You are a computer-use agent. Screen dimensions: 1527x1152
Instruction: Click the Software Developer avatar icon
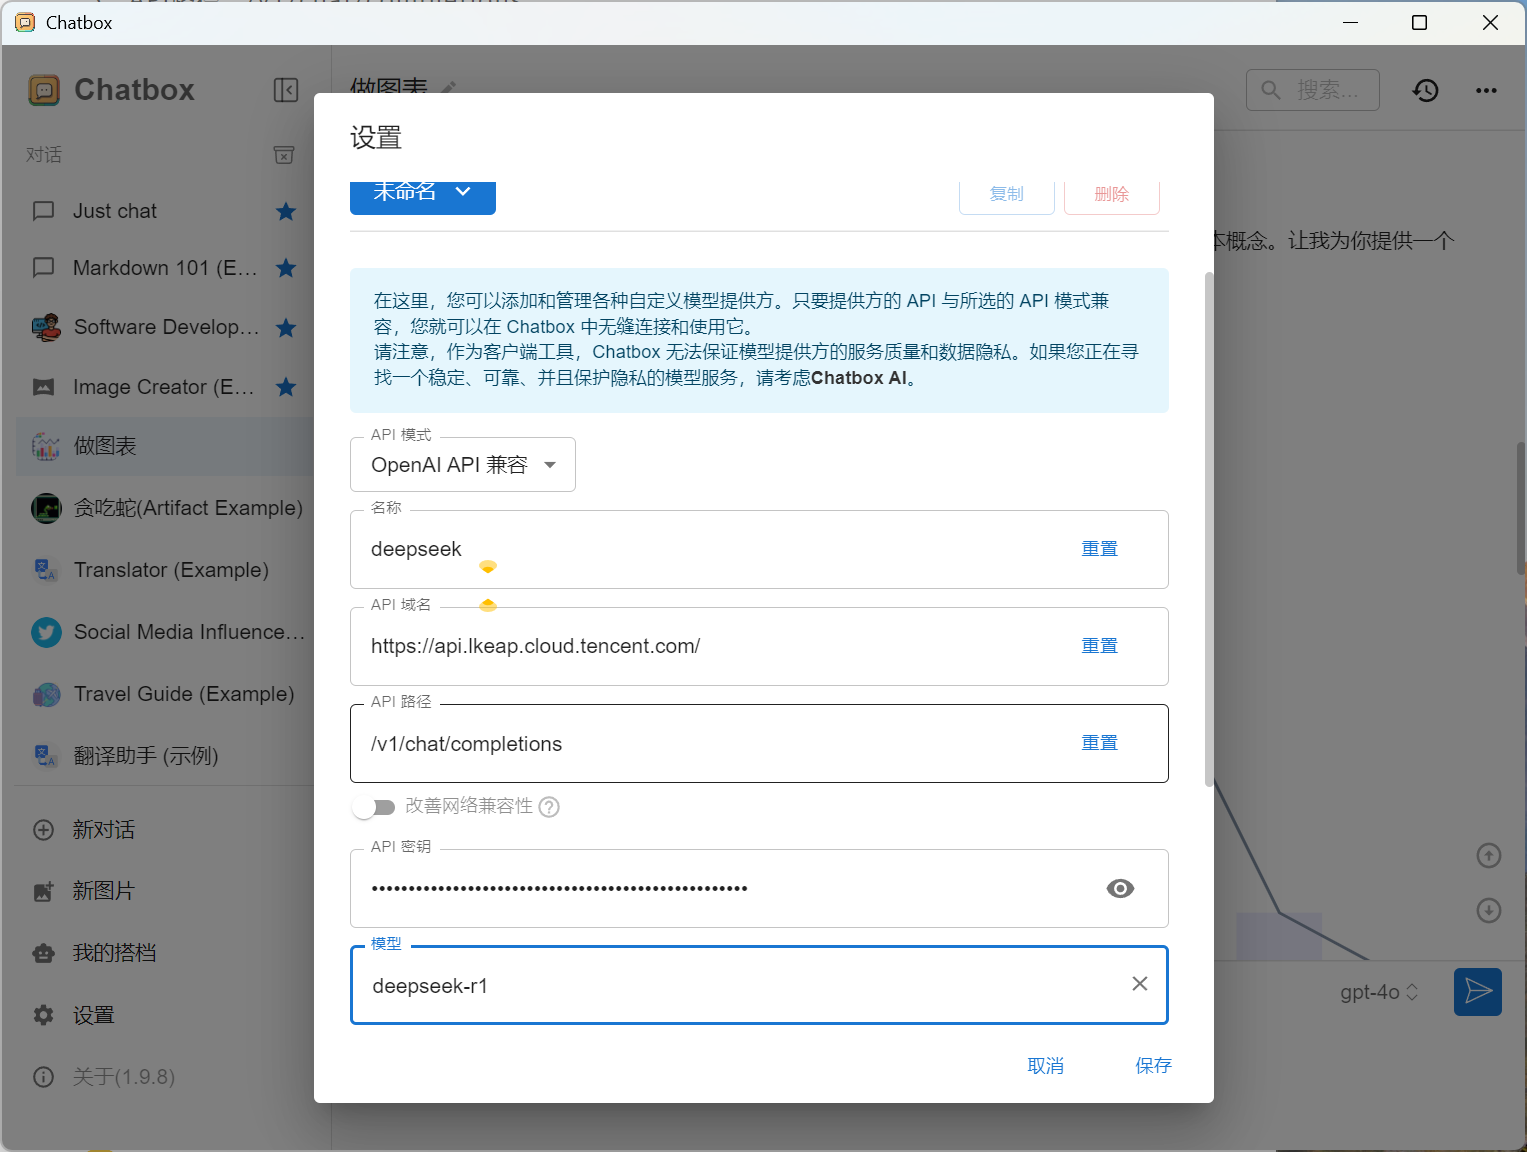pyautogui.click(x=46, y=327)
